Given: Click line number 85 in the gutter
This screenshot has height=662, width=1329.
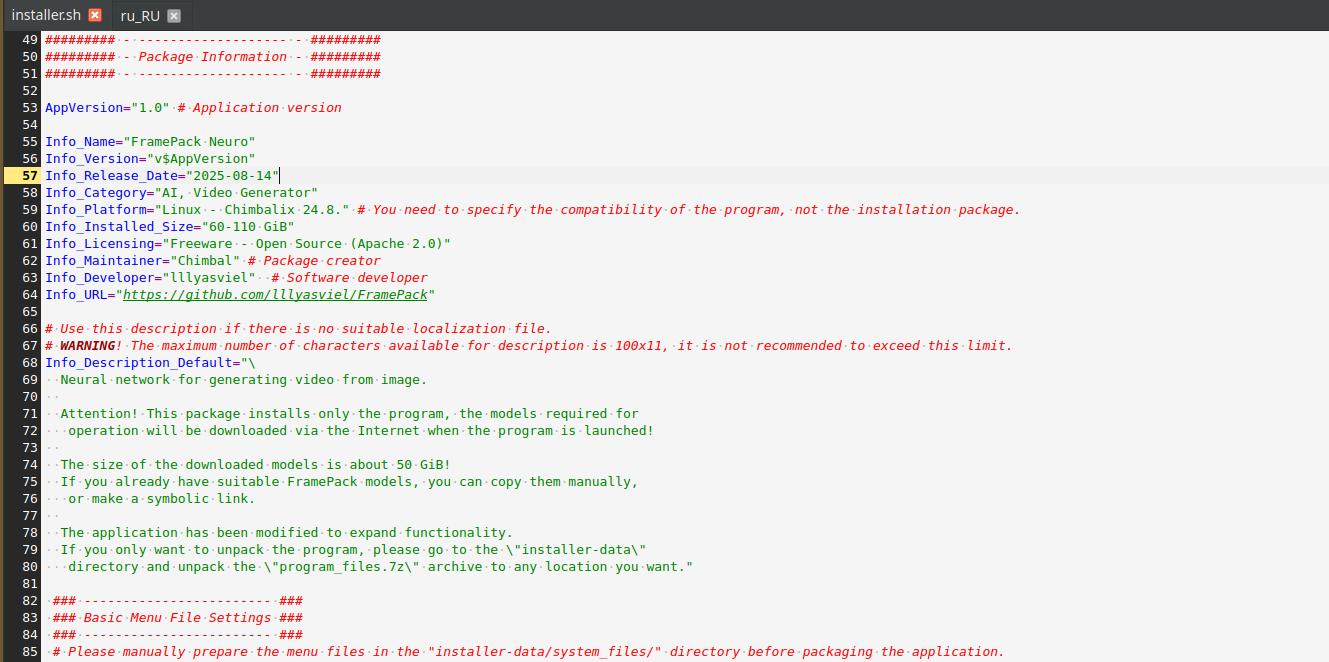Looking at the screenshot, I should pos(29,652).
